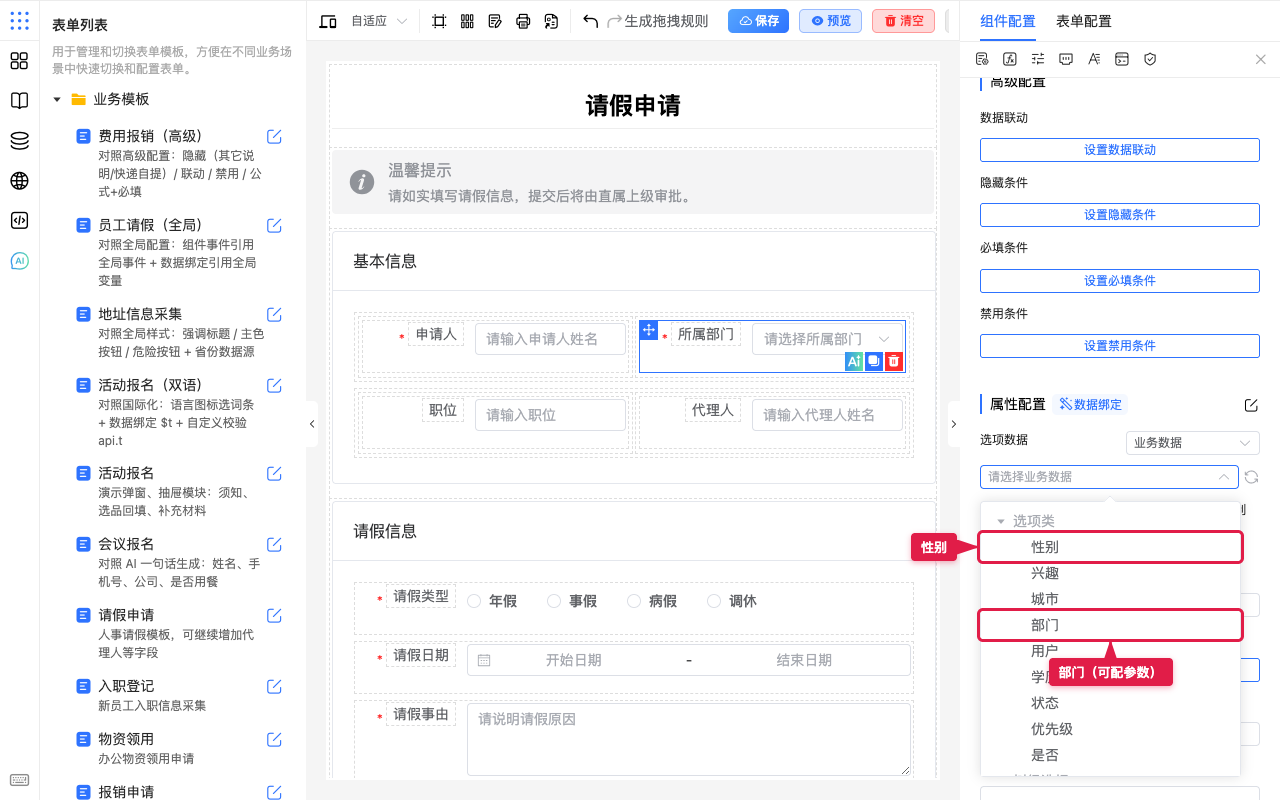Click the edit icon next to 属性配置

[x=1251, y=405]
